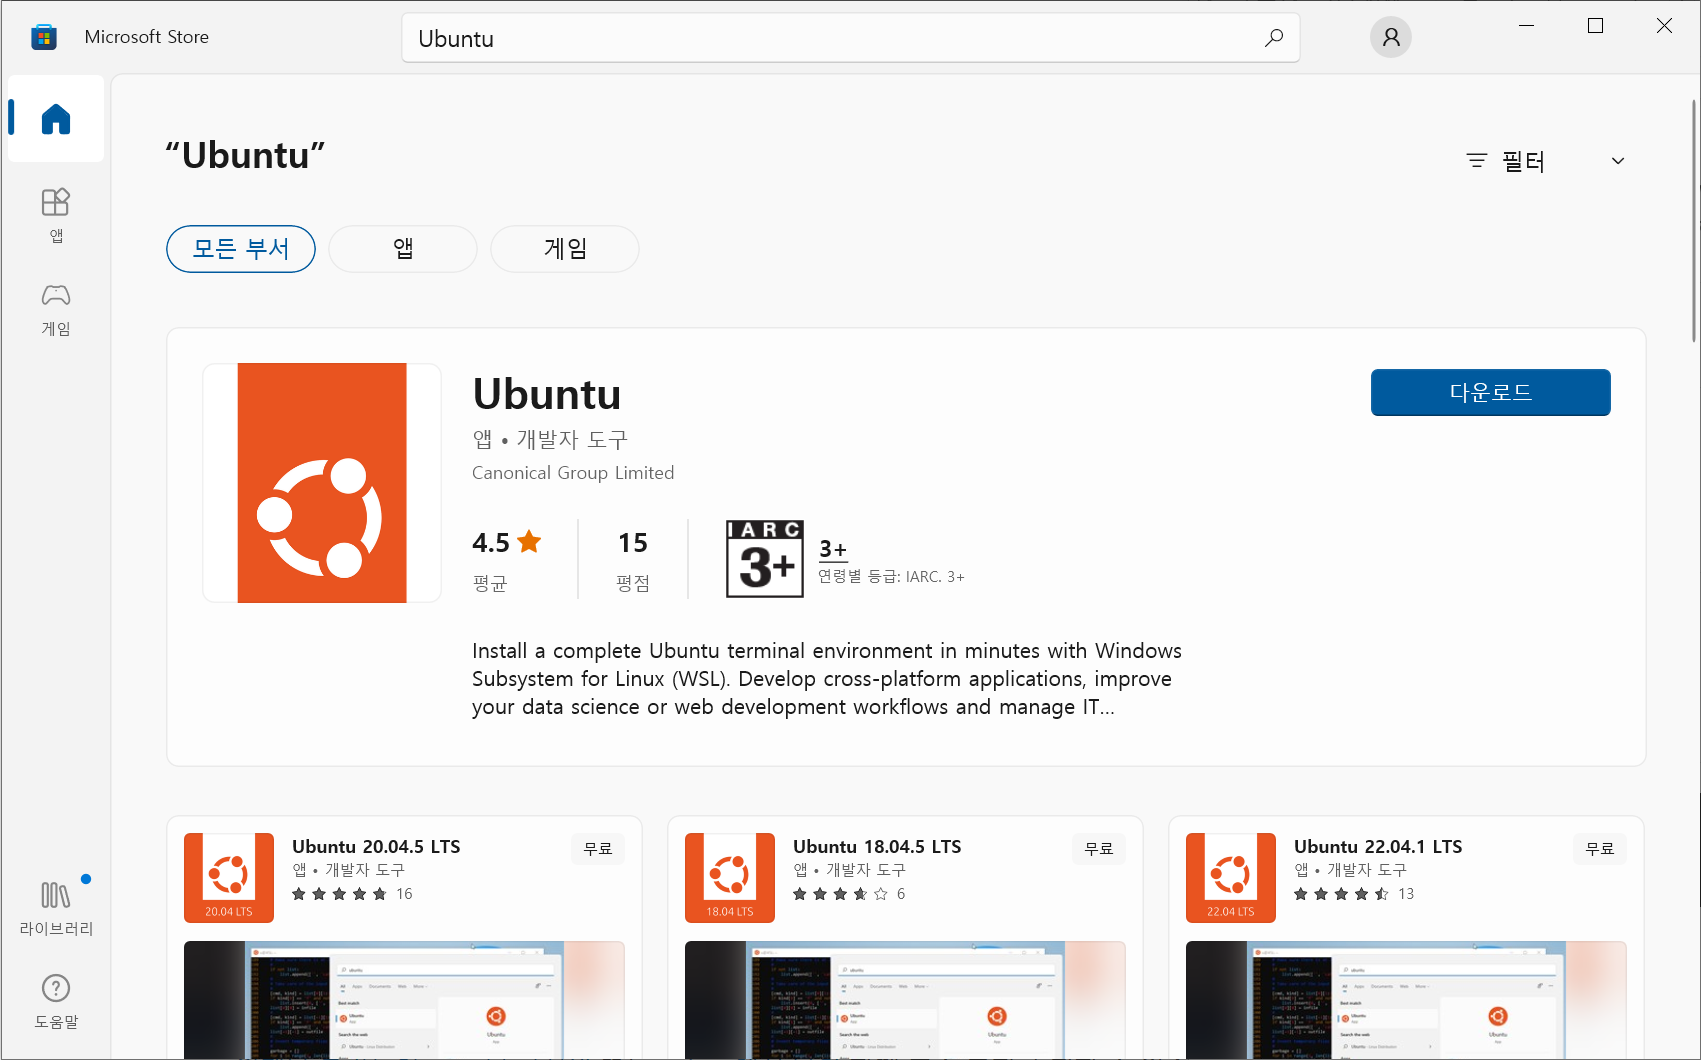Click the Microsoft Store logo icon
Image resolution: width=1701 pixels, height=1060 pixels.
(44, 37)
